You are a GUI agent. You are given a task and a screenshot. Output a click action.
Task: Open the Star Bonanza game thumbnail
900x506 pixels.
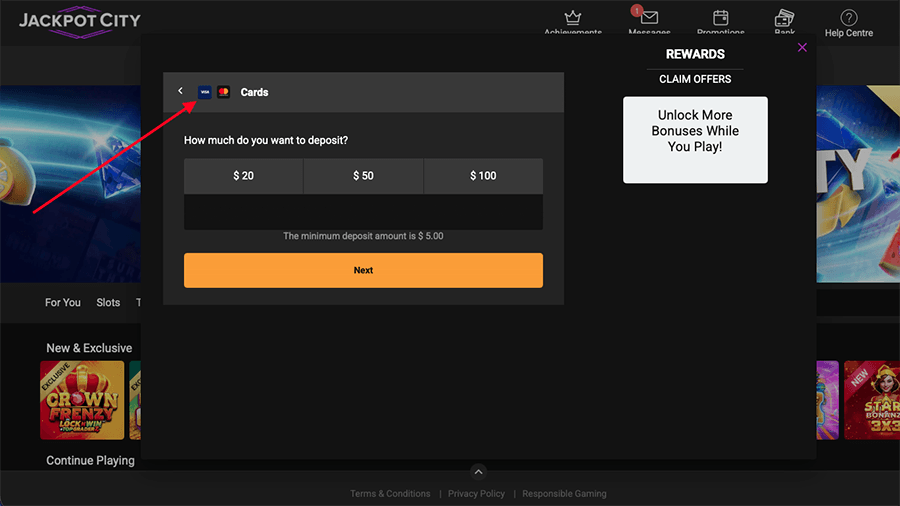(x=872, y=400)
